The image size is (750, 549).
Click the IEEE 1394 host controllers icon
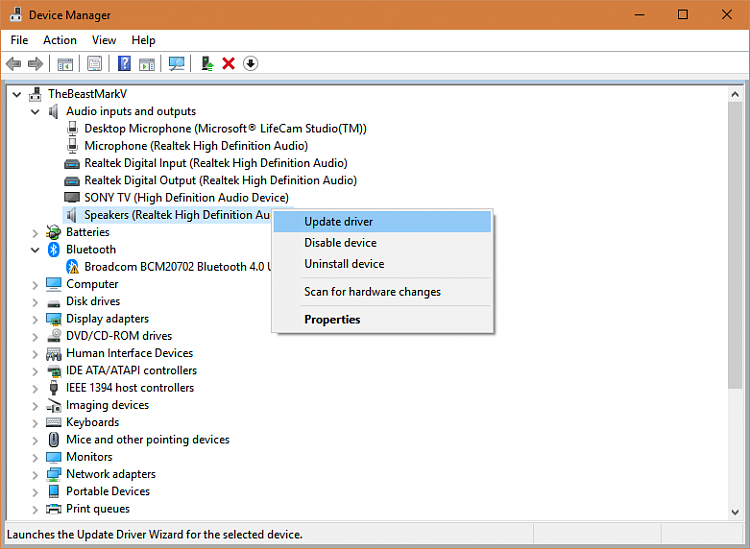point(54,388)
